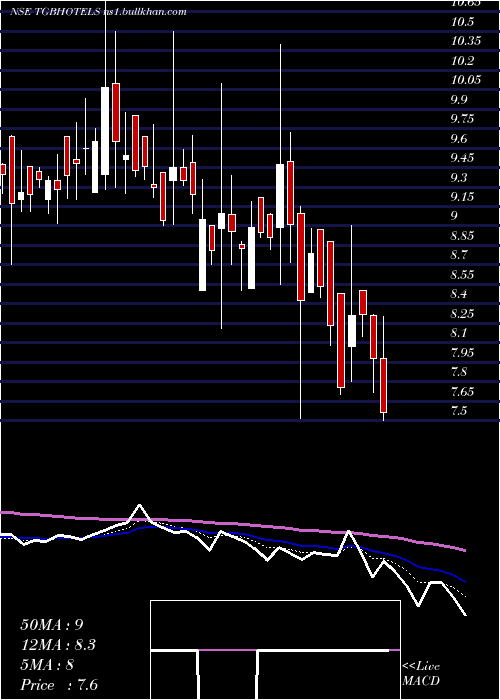Click the 8.1 price axis label
Image resolution: width=500 pixels, height=700 pixels.
[459, 333]
